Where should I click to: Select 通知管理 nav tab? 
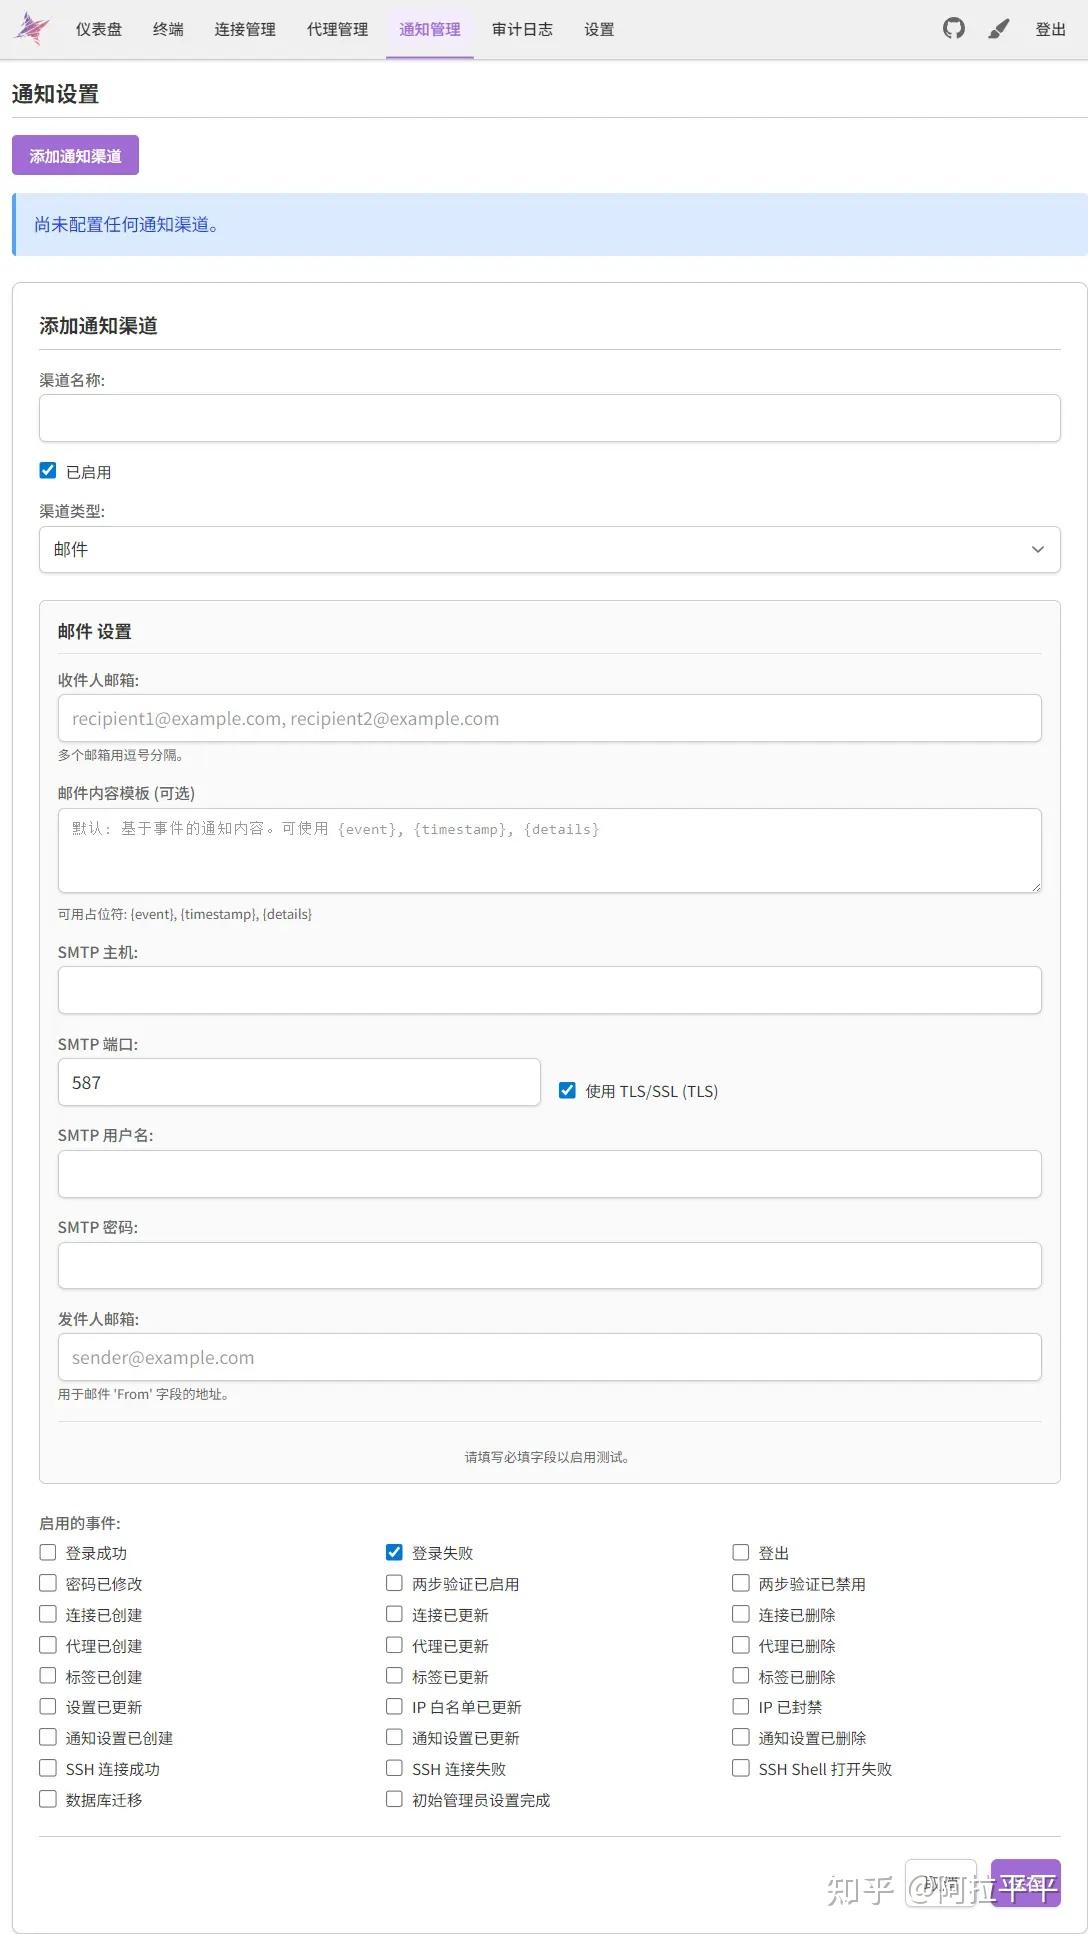430,29
